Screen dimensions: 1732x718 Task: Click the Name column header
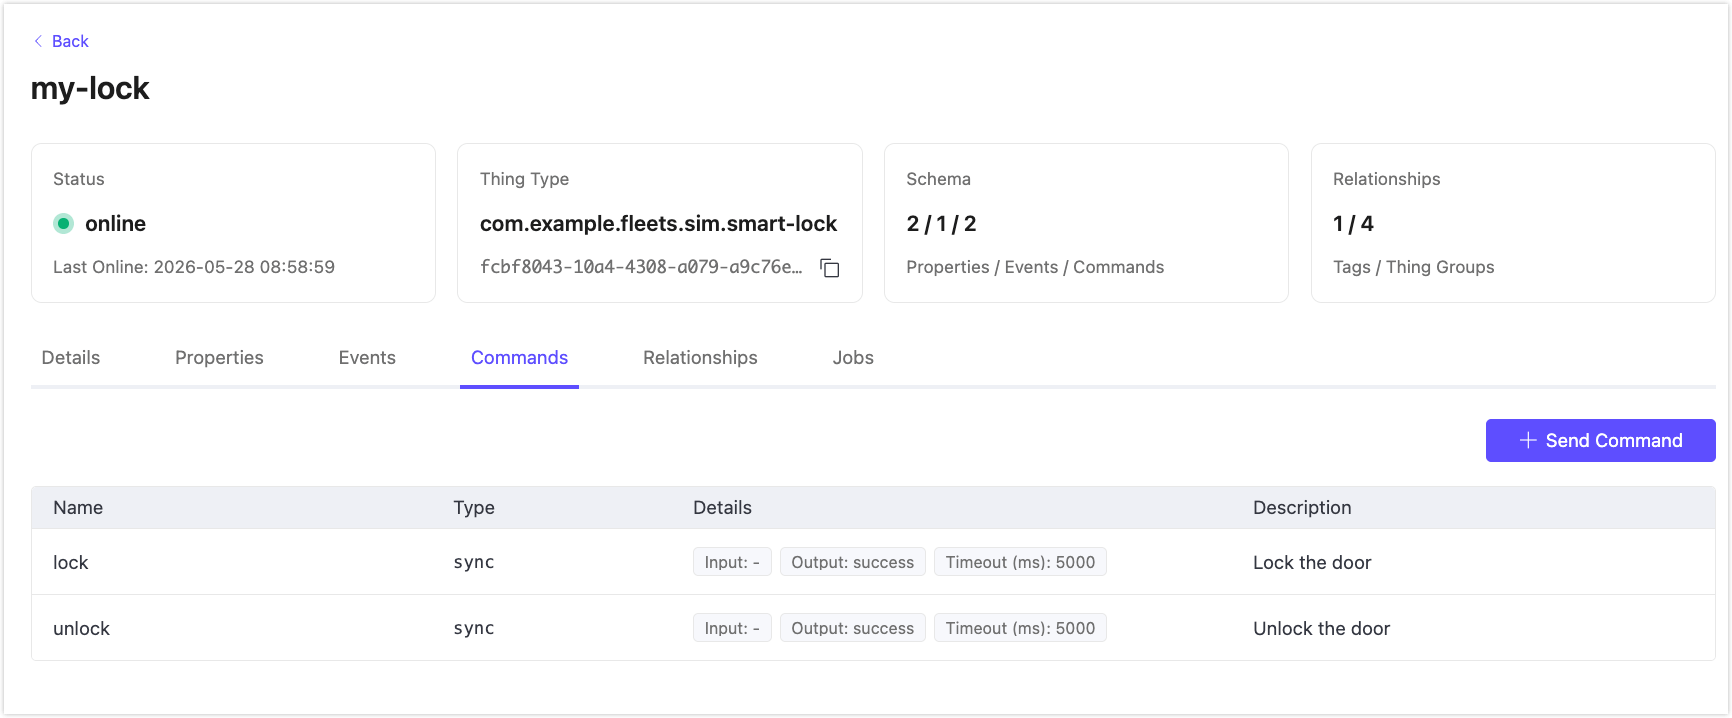click(x=78, y=508)
